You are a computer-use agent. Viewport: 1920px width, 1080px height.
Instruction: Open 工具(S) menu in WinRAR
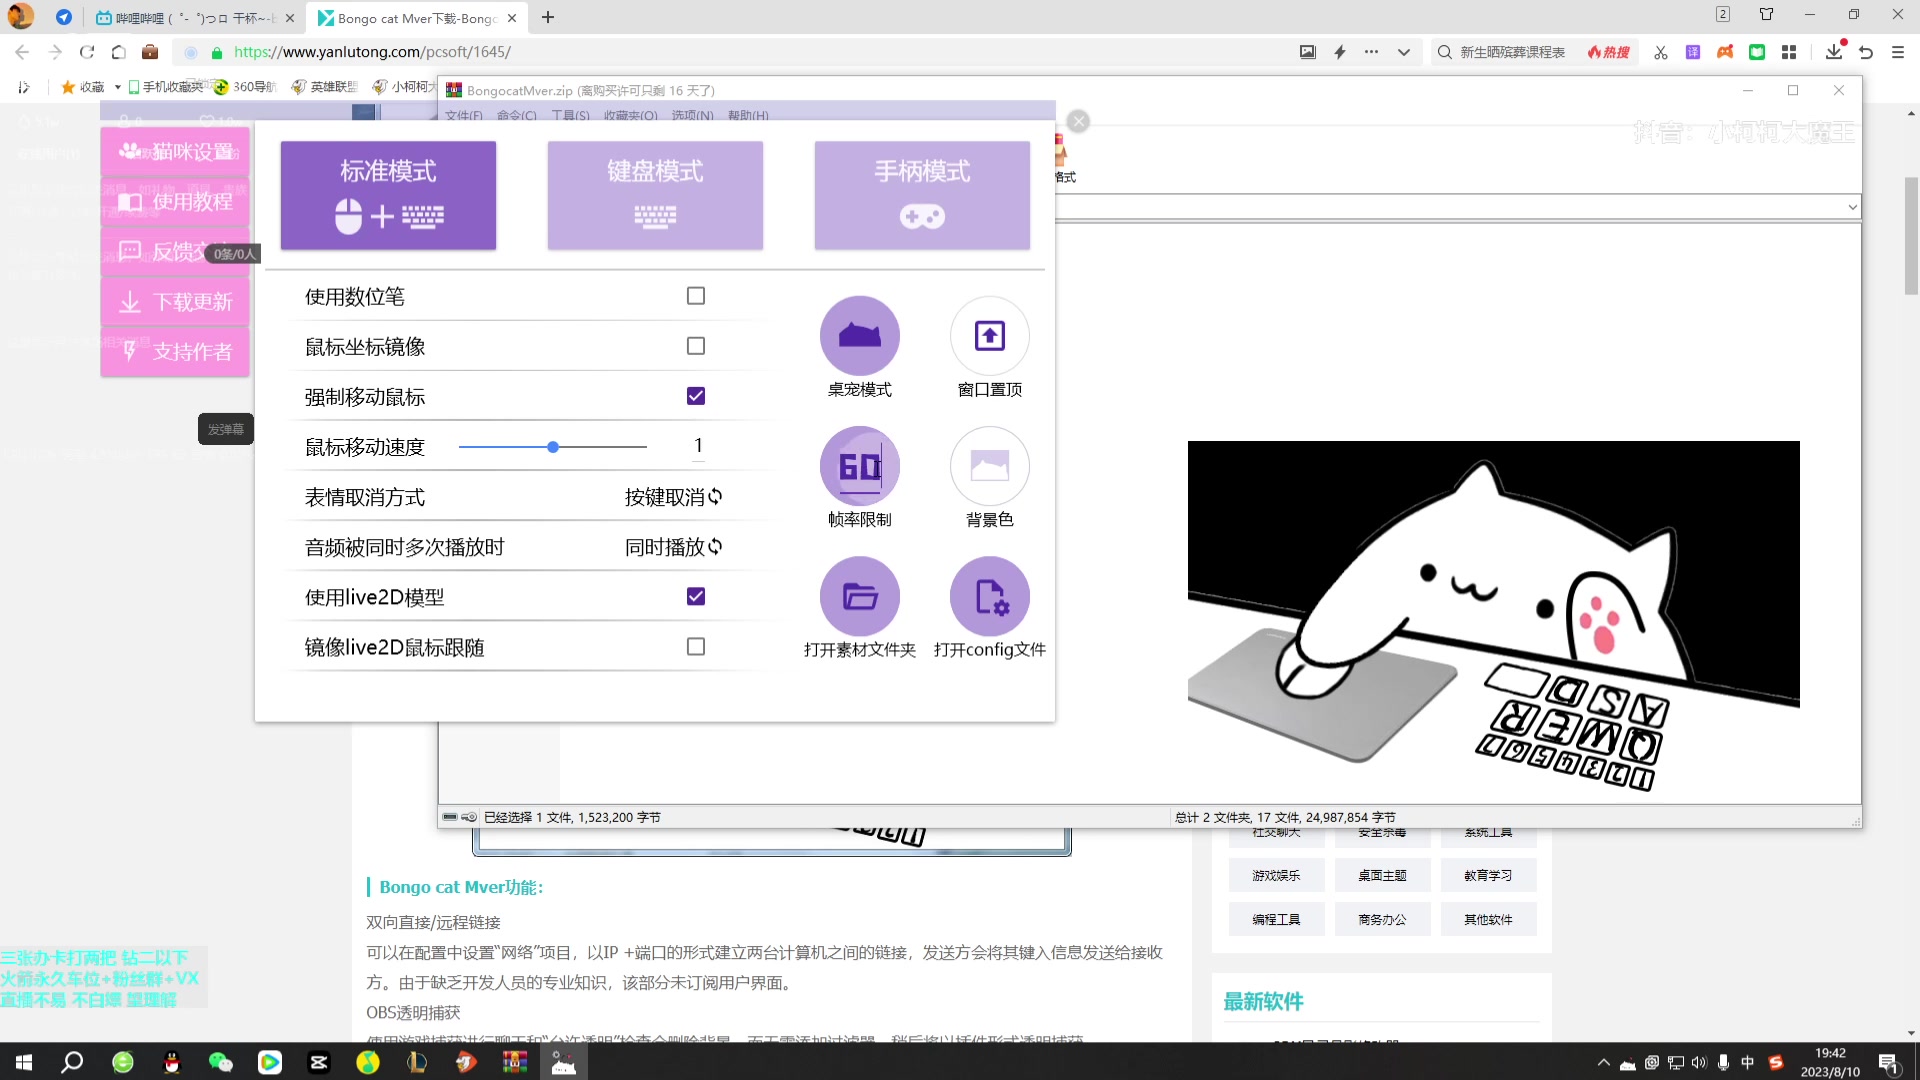571,116
